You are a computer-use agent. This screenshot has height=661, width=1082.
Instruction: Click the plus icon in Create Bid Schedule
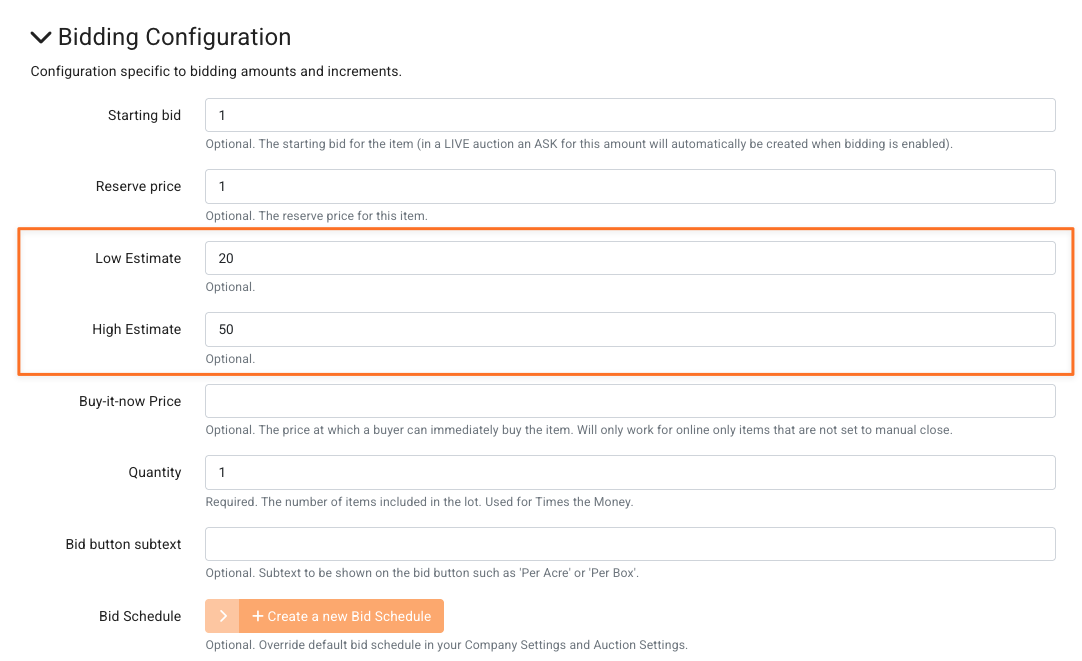coord(258,616)
